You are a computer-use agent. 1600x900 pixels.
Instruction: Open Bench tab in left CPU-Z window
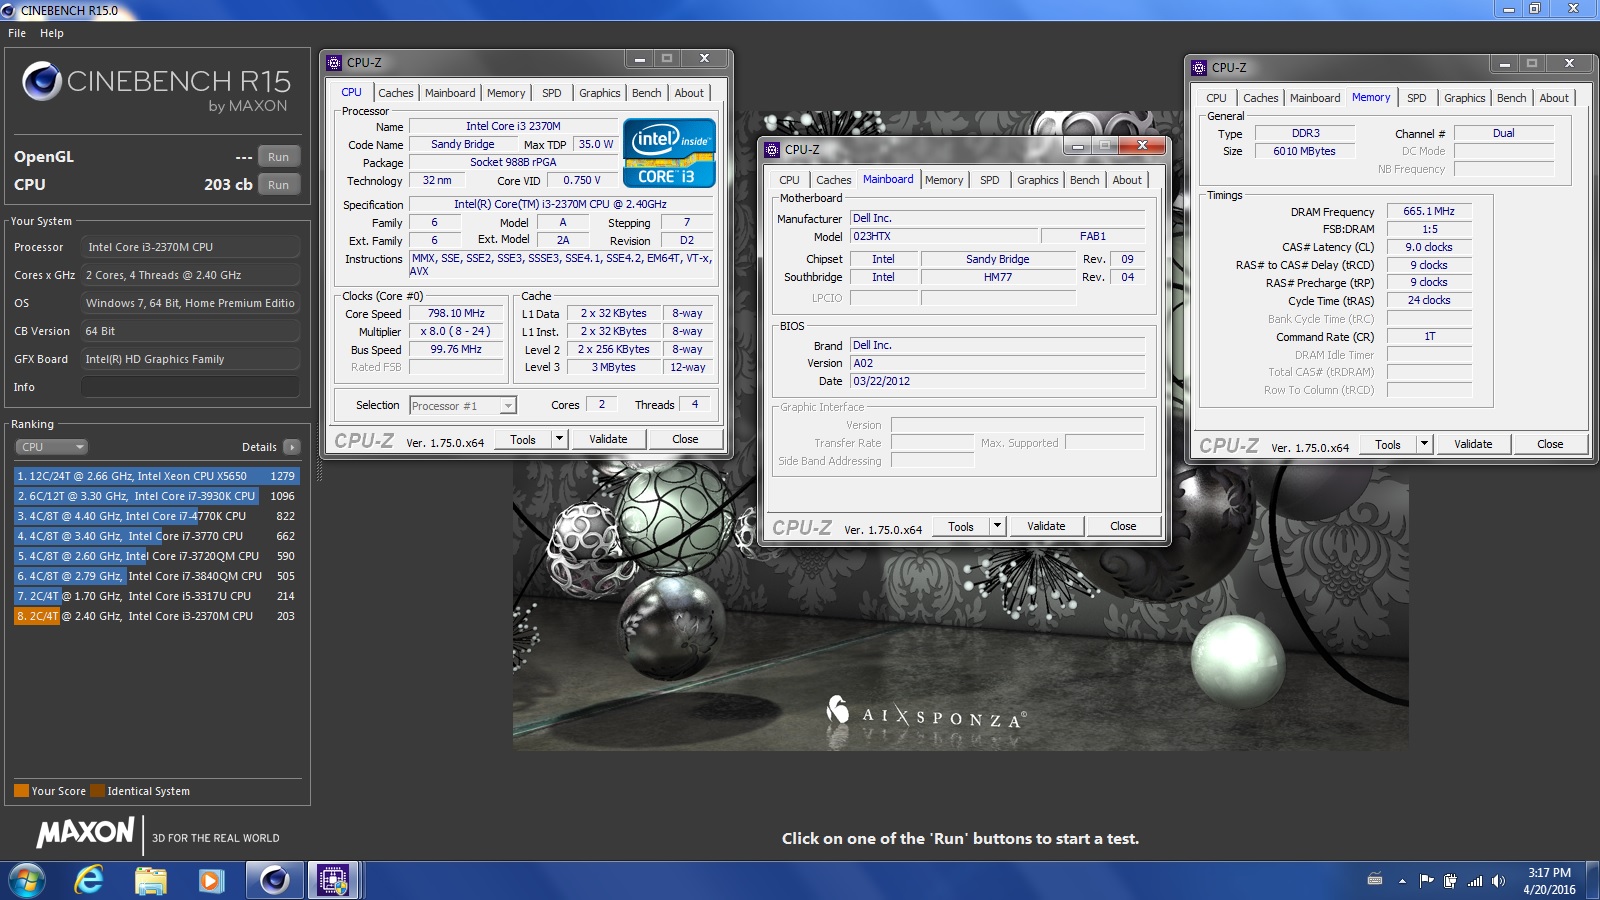[647, 93]
